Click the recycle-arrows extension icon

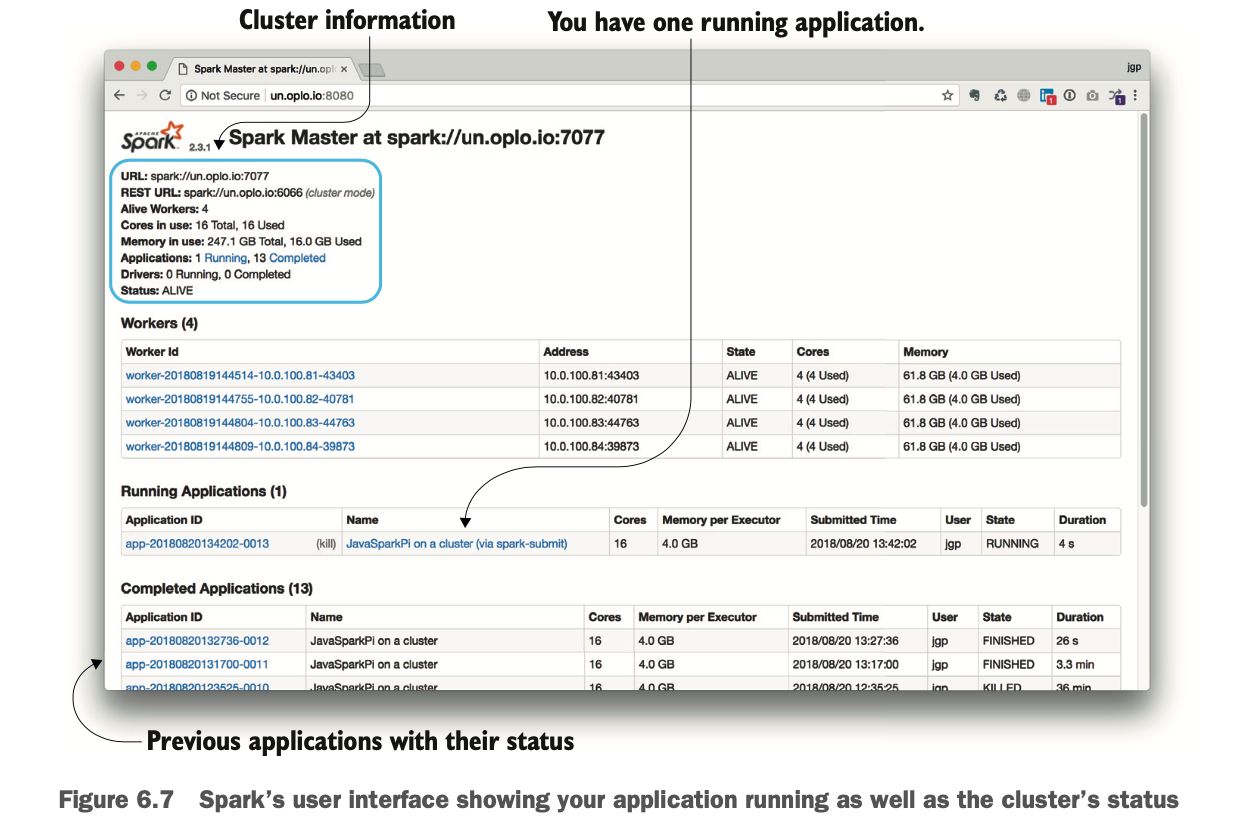[x=999, y=95]
